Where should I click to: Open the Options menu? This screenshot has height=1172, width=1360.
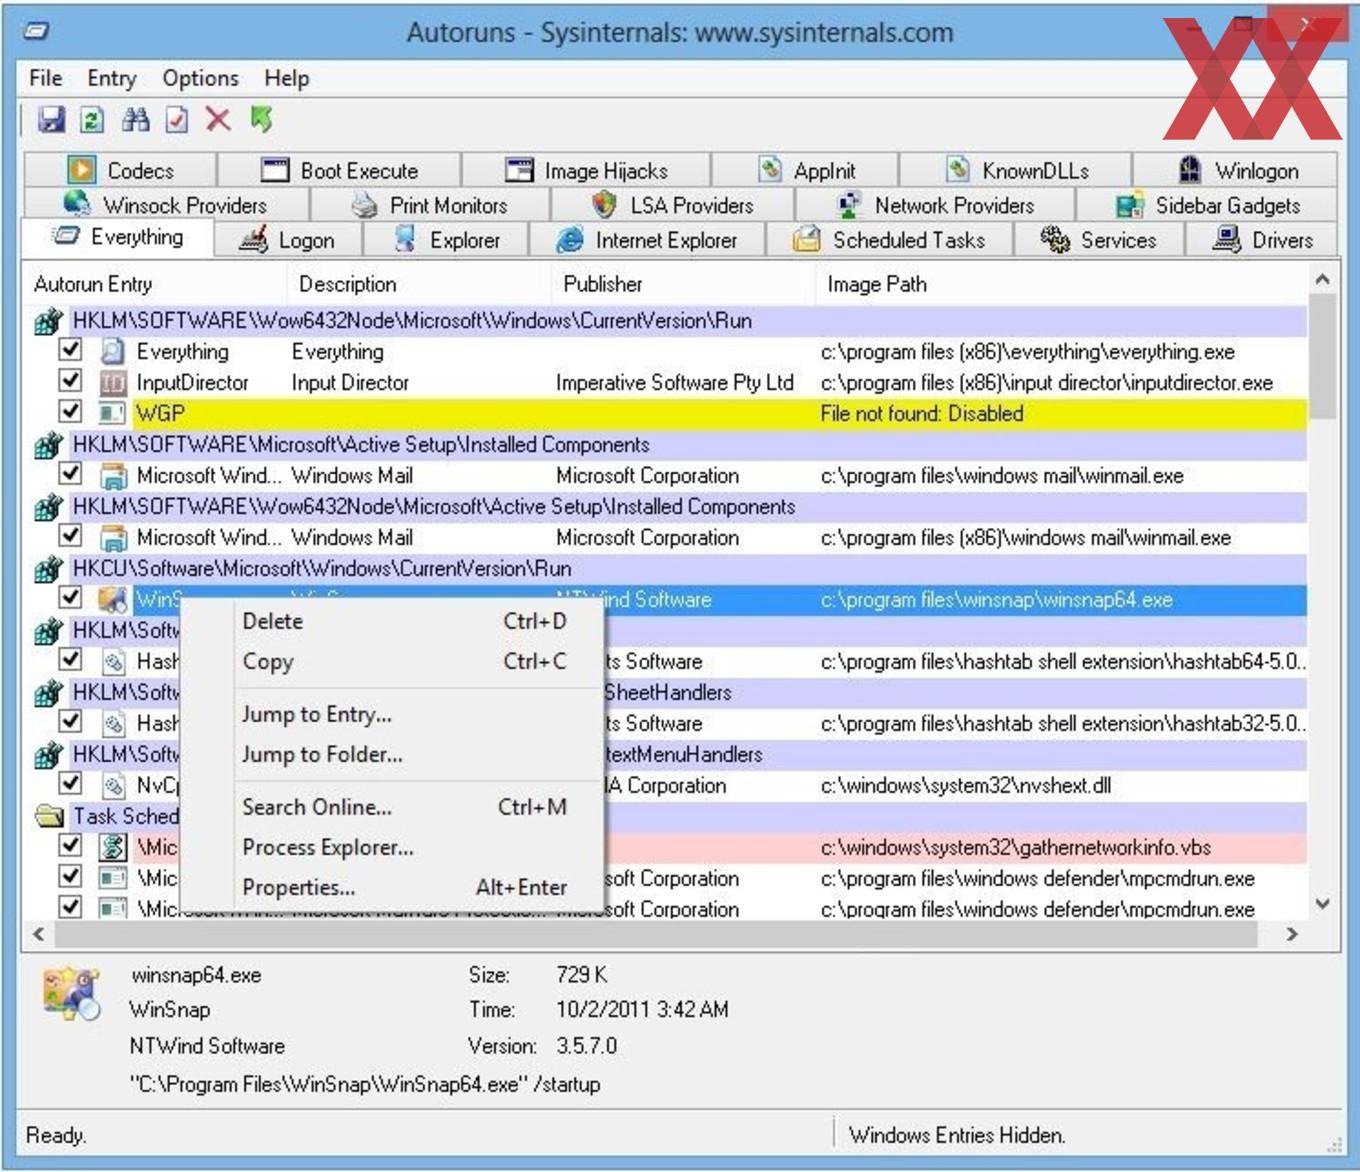[x=201, y=78]
